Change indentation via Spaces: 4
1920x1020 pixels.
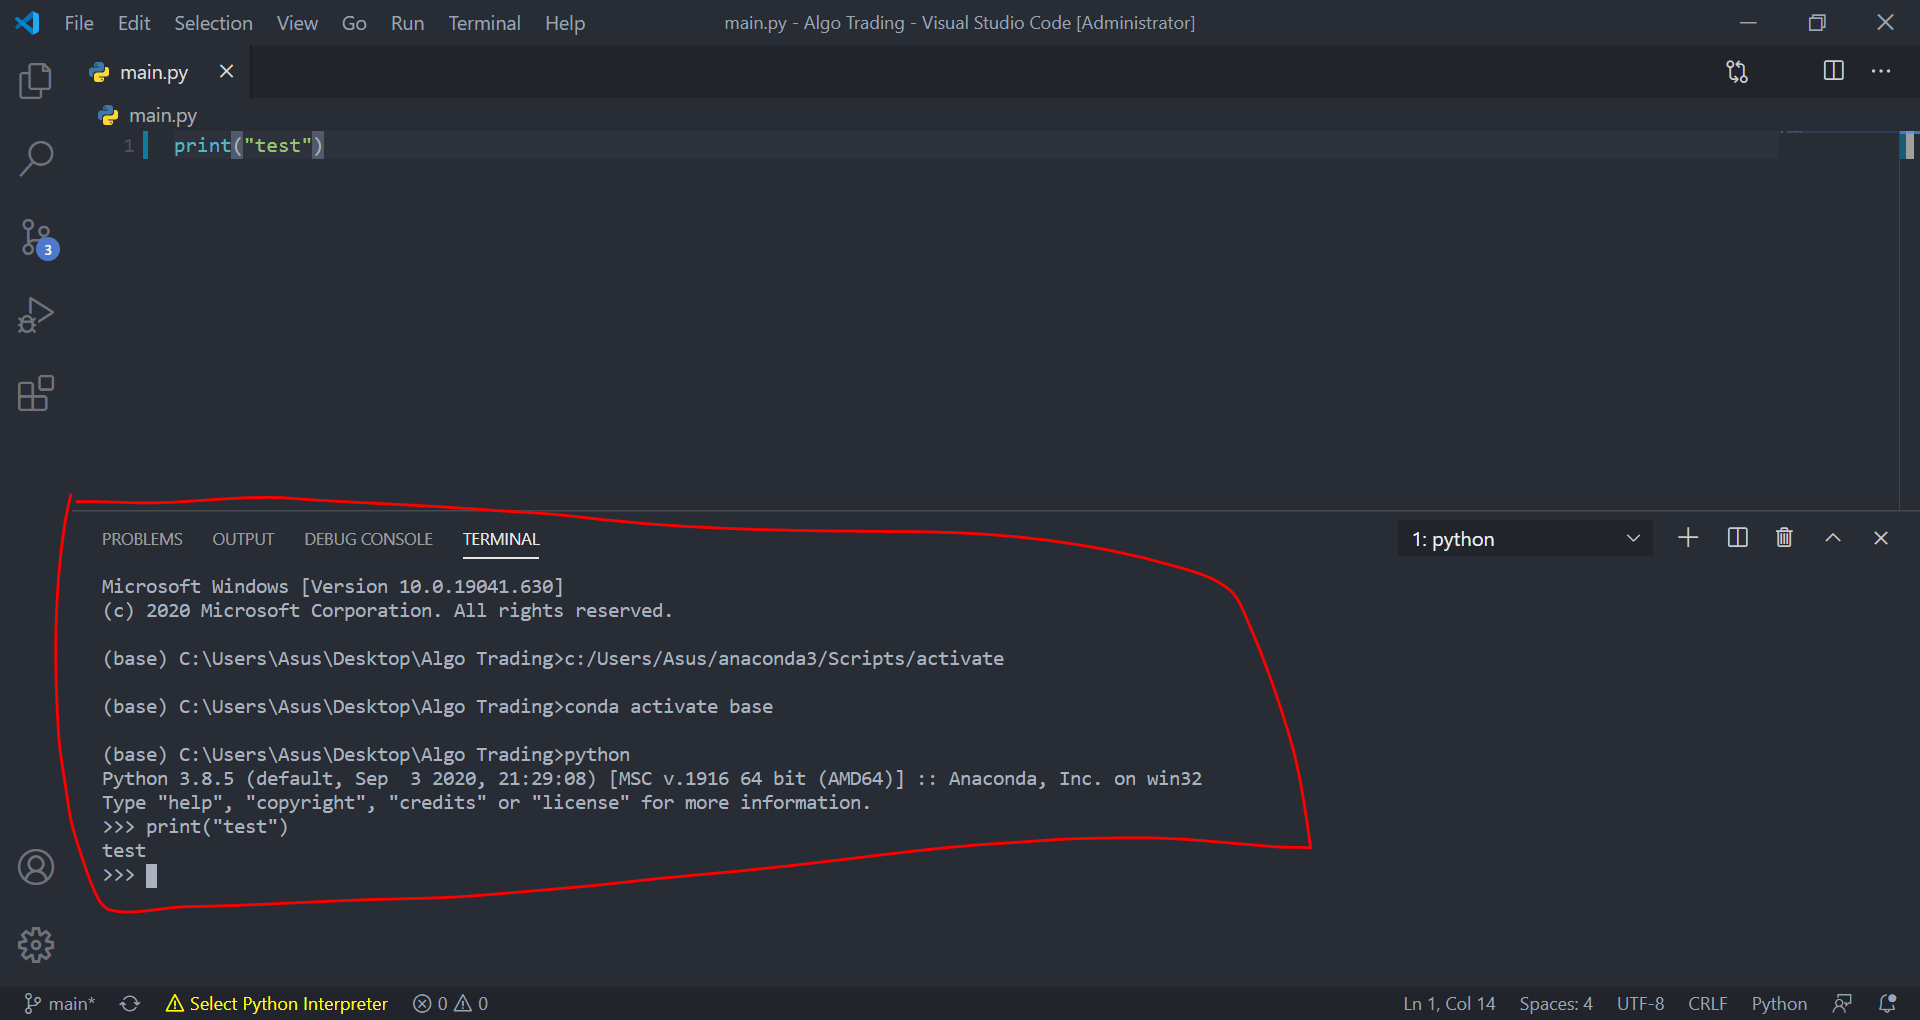pos(1556,1003)
